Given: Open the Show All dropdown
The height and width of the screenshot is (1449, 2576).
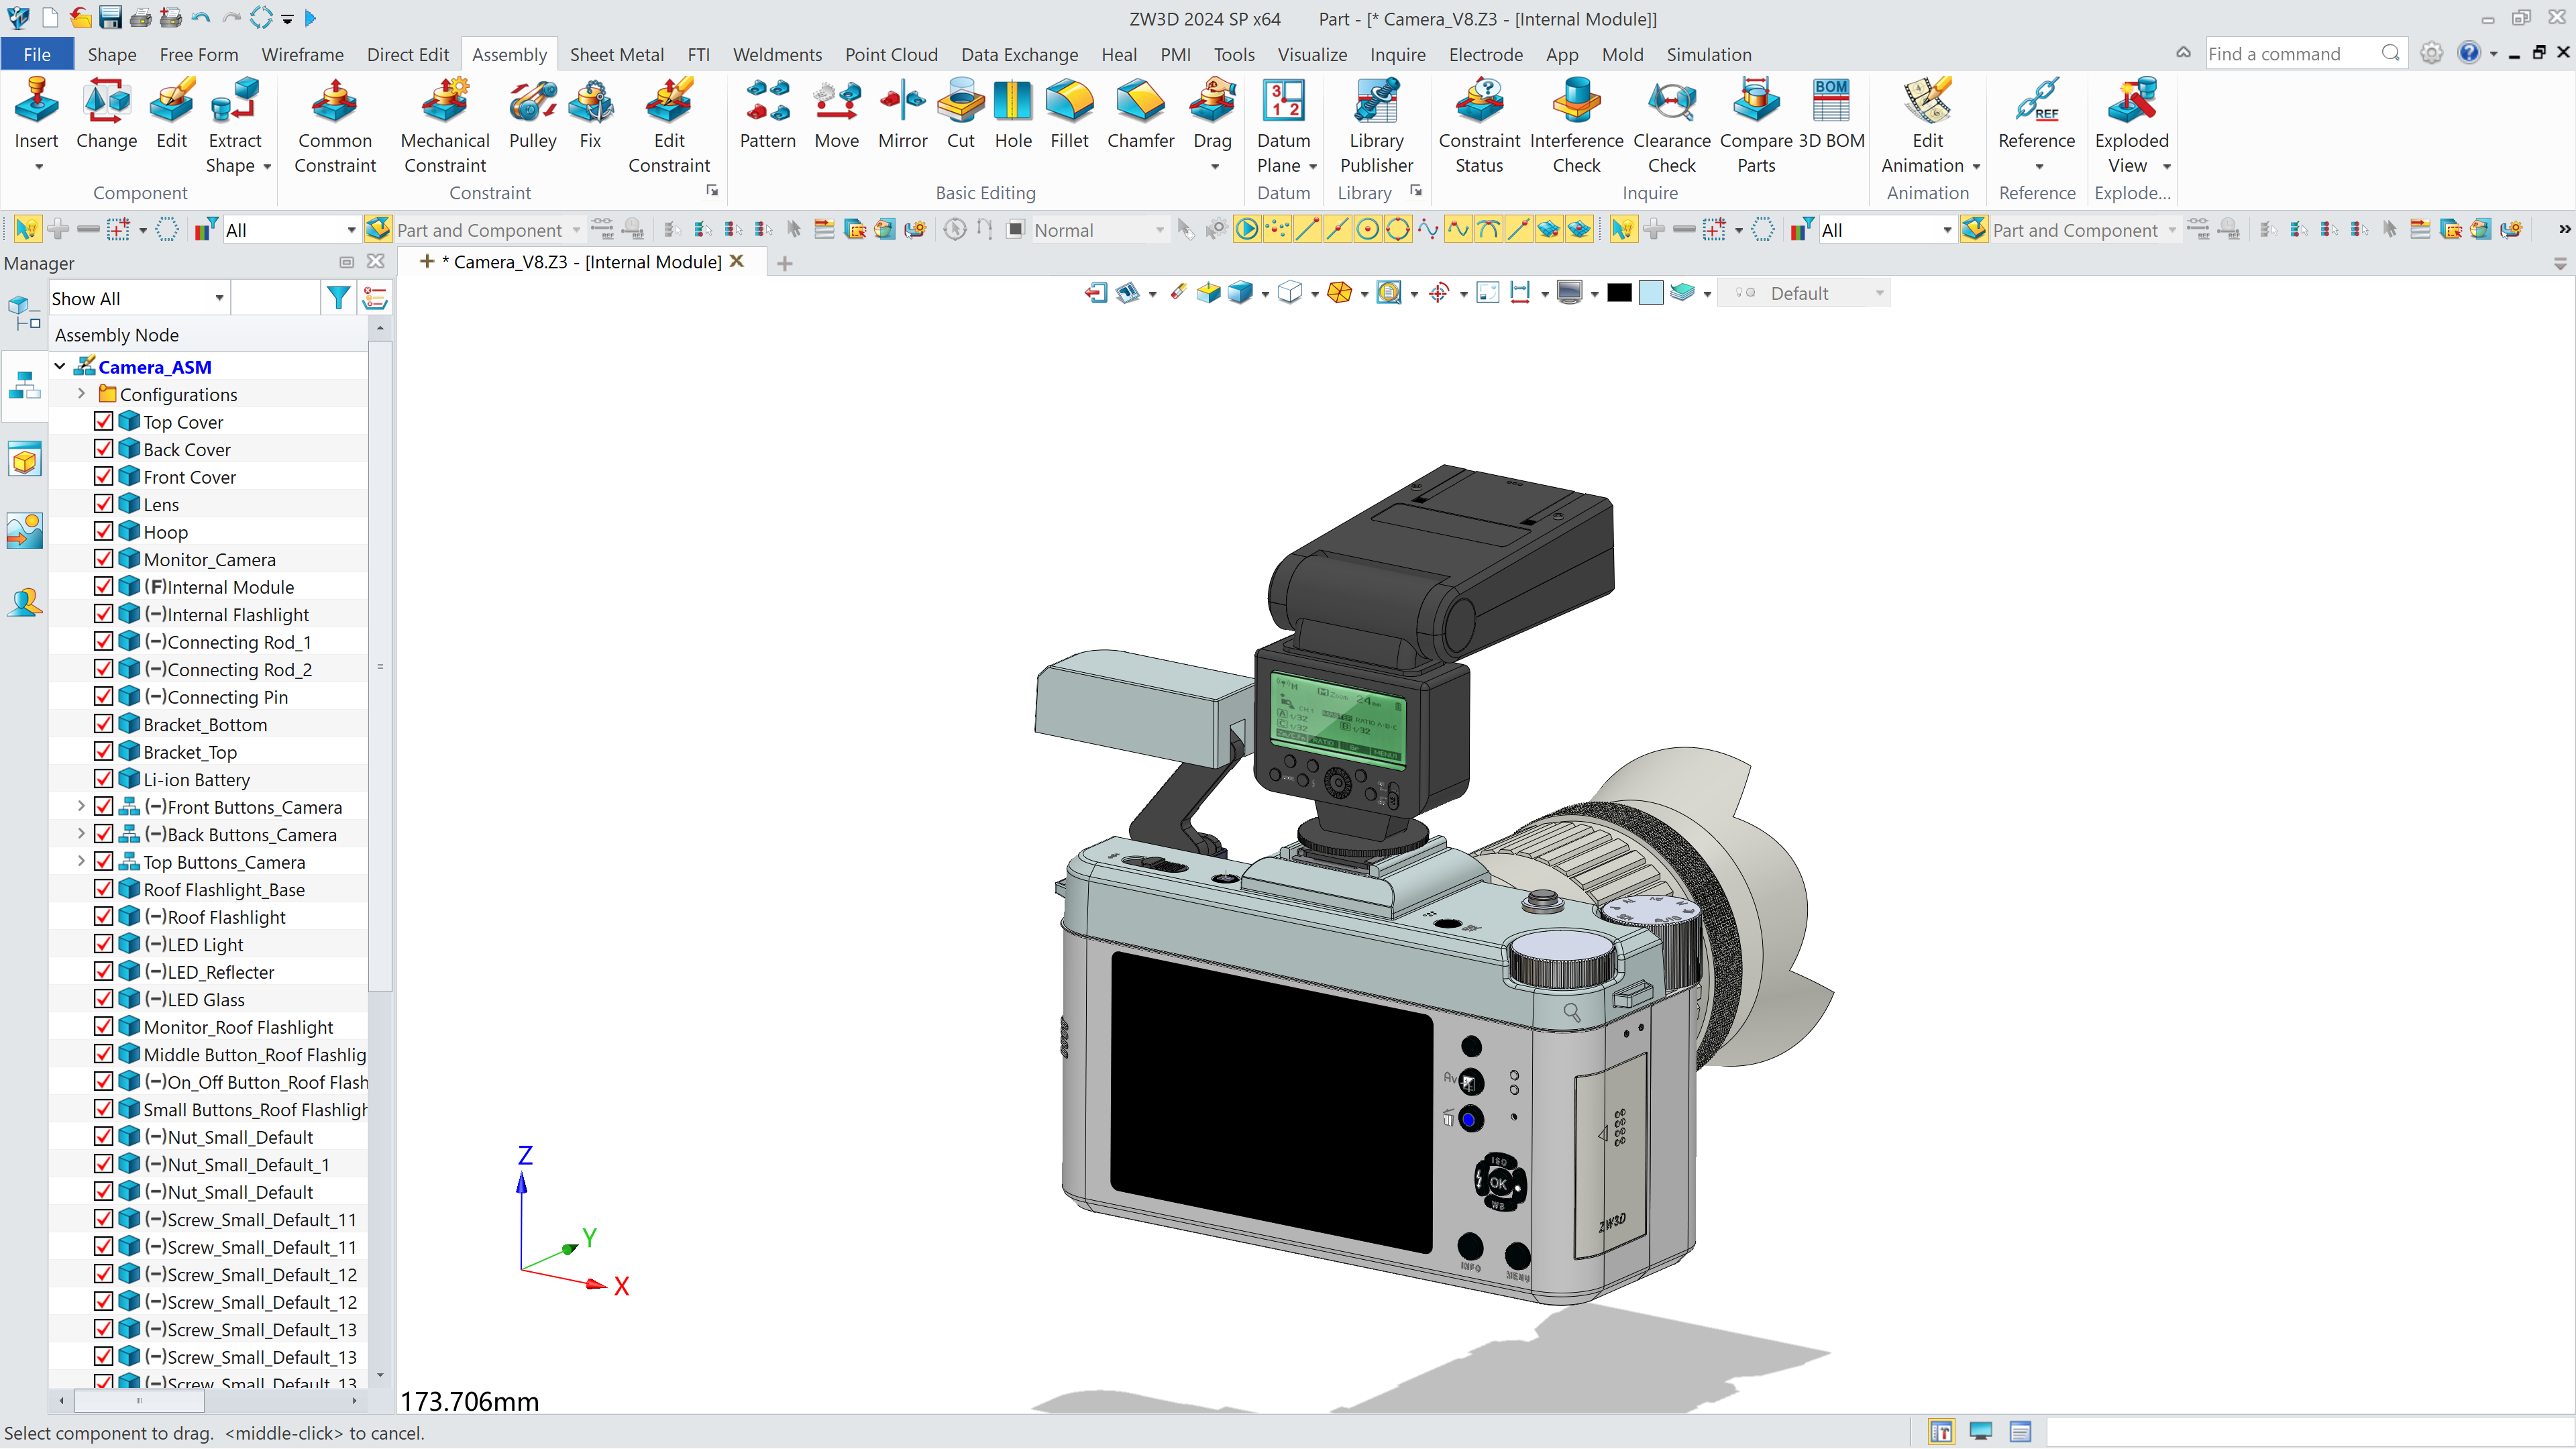Looking at the screenshot, I should (219, 298).
